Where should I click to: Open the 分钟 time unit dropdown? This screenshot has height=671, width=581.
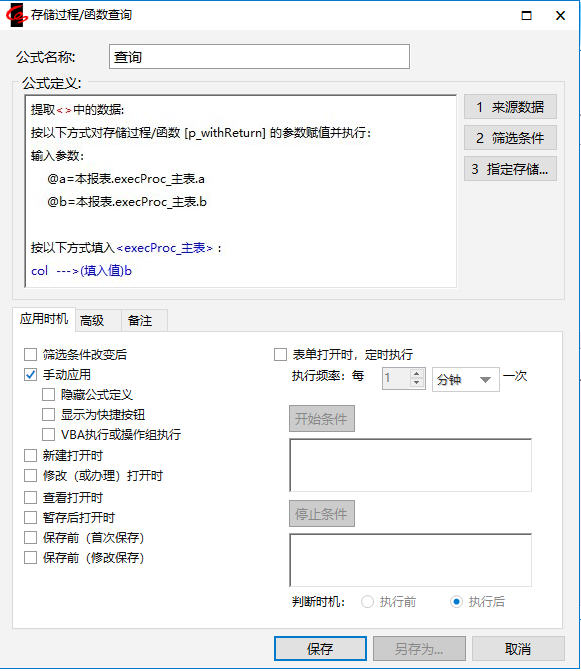coord(465,380)
